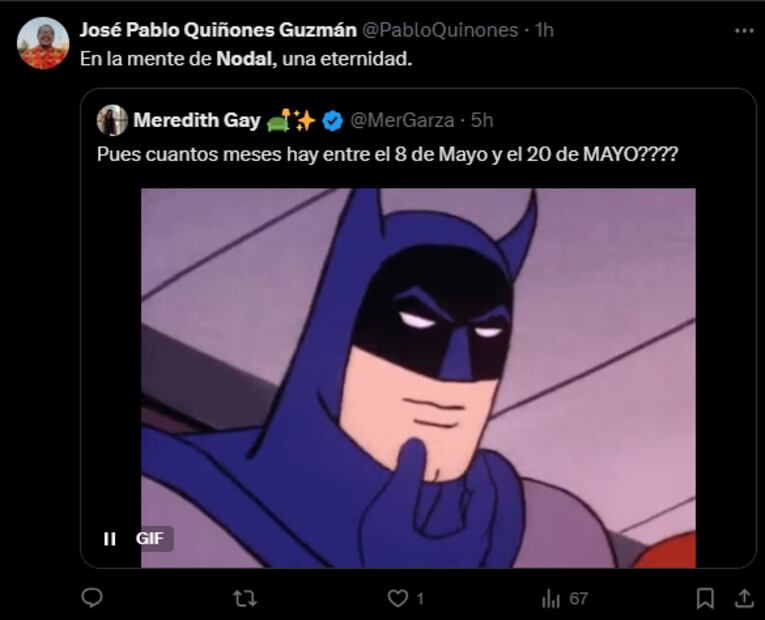The width and height of the screenshot is (765, 620).
Task: Click the GIF label badge
Action: click(x=151, y=539)
